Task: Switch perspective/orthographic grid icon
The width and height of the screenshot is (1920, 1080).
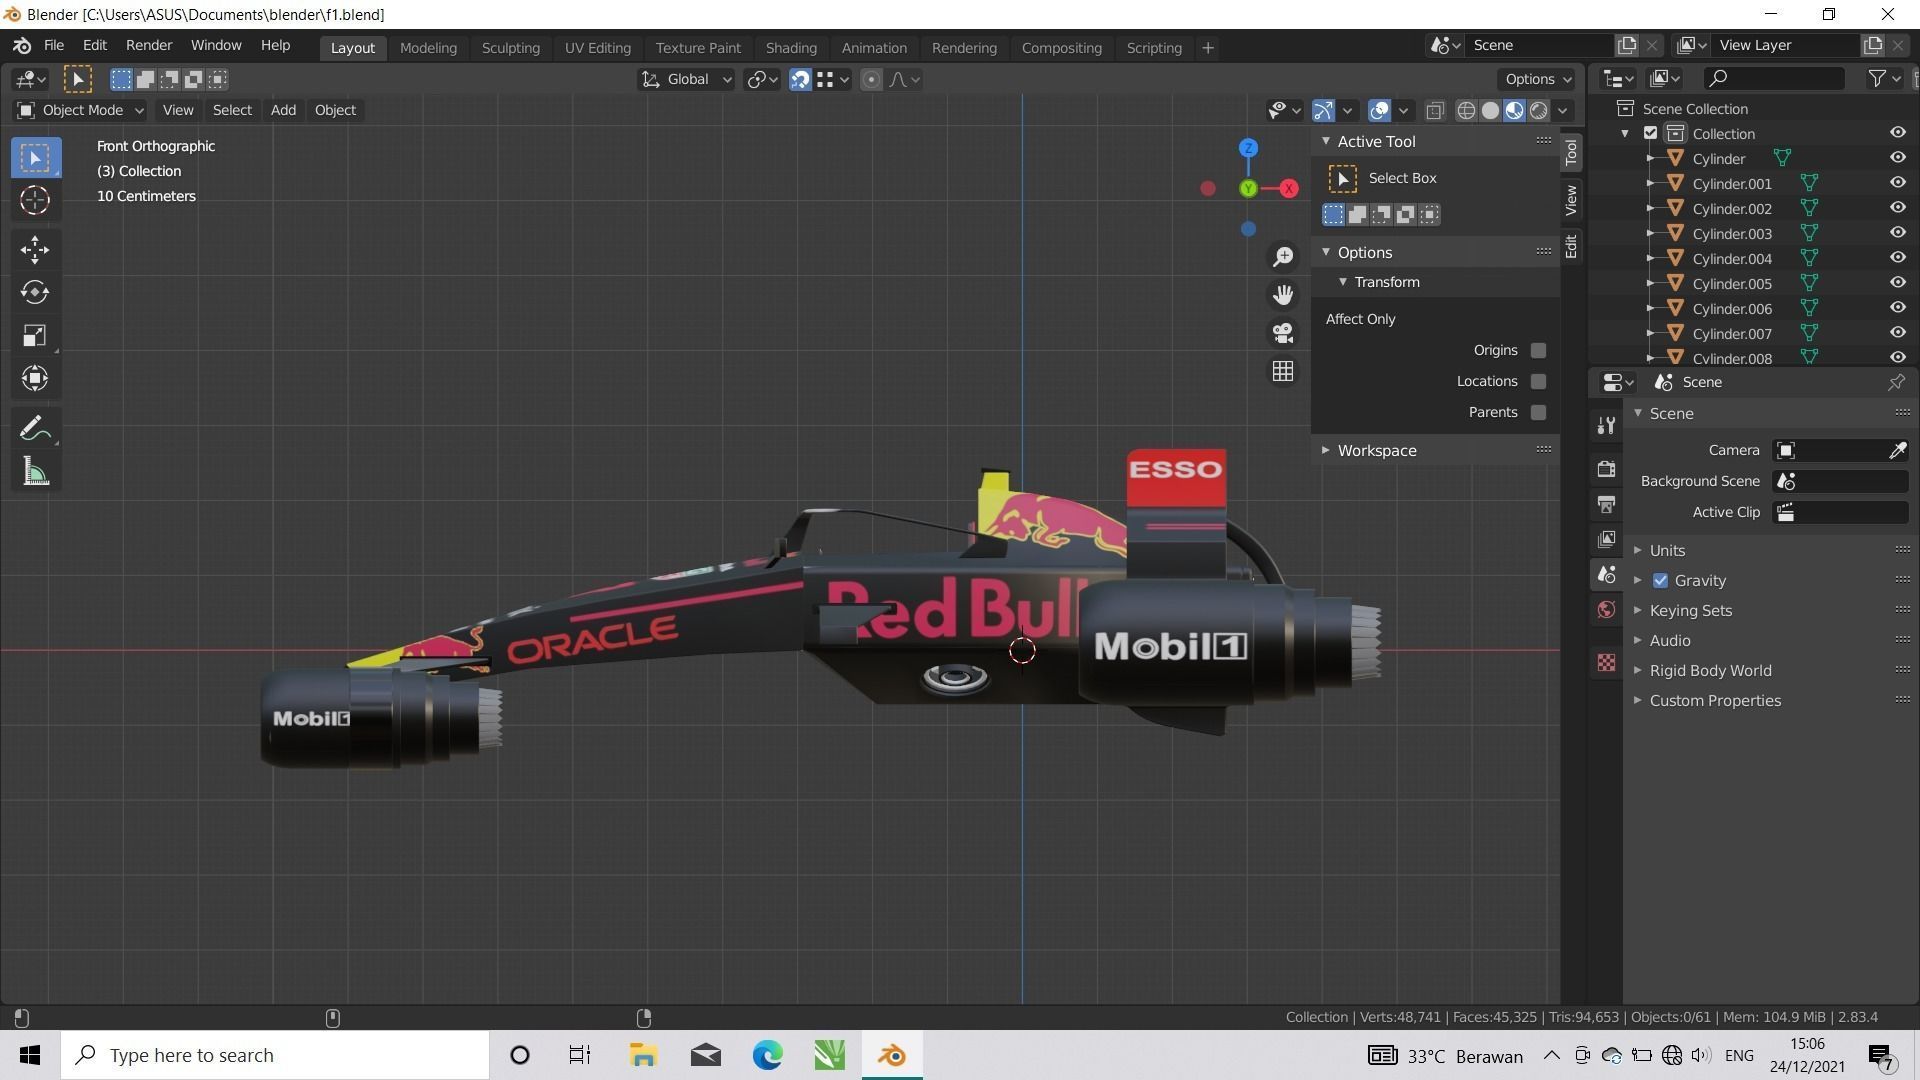Action: [1283, 371]
